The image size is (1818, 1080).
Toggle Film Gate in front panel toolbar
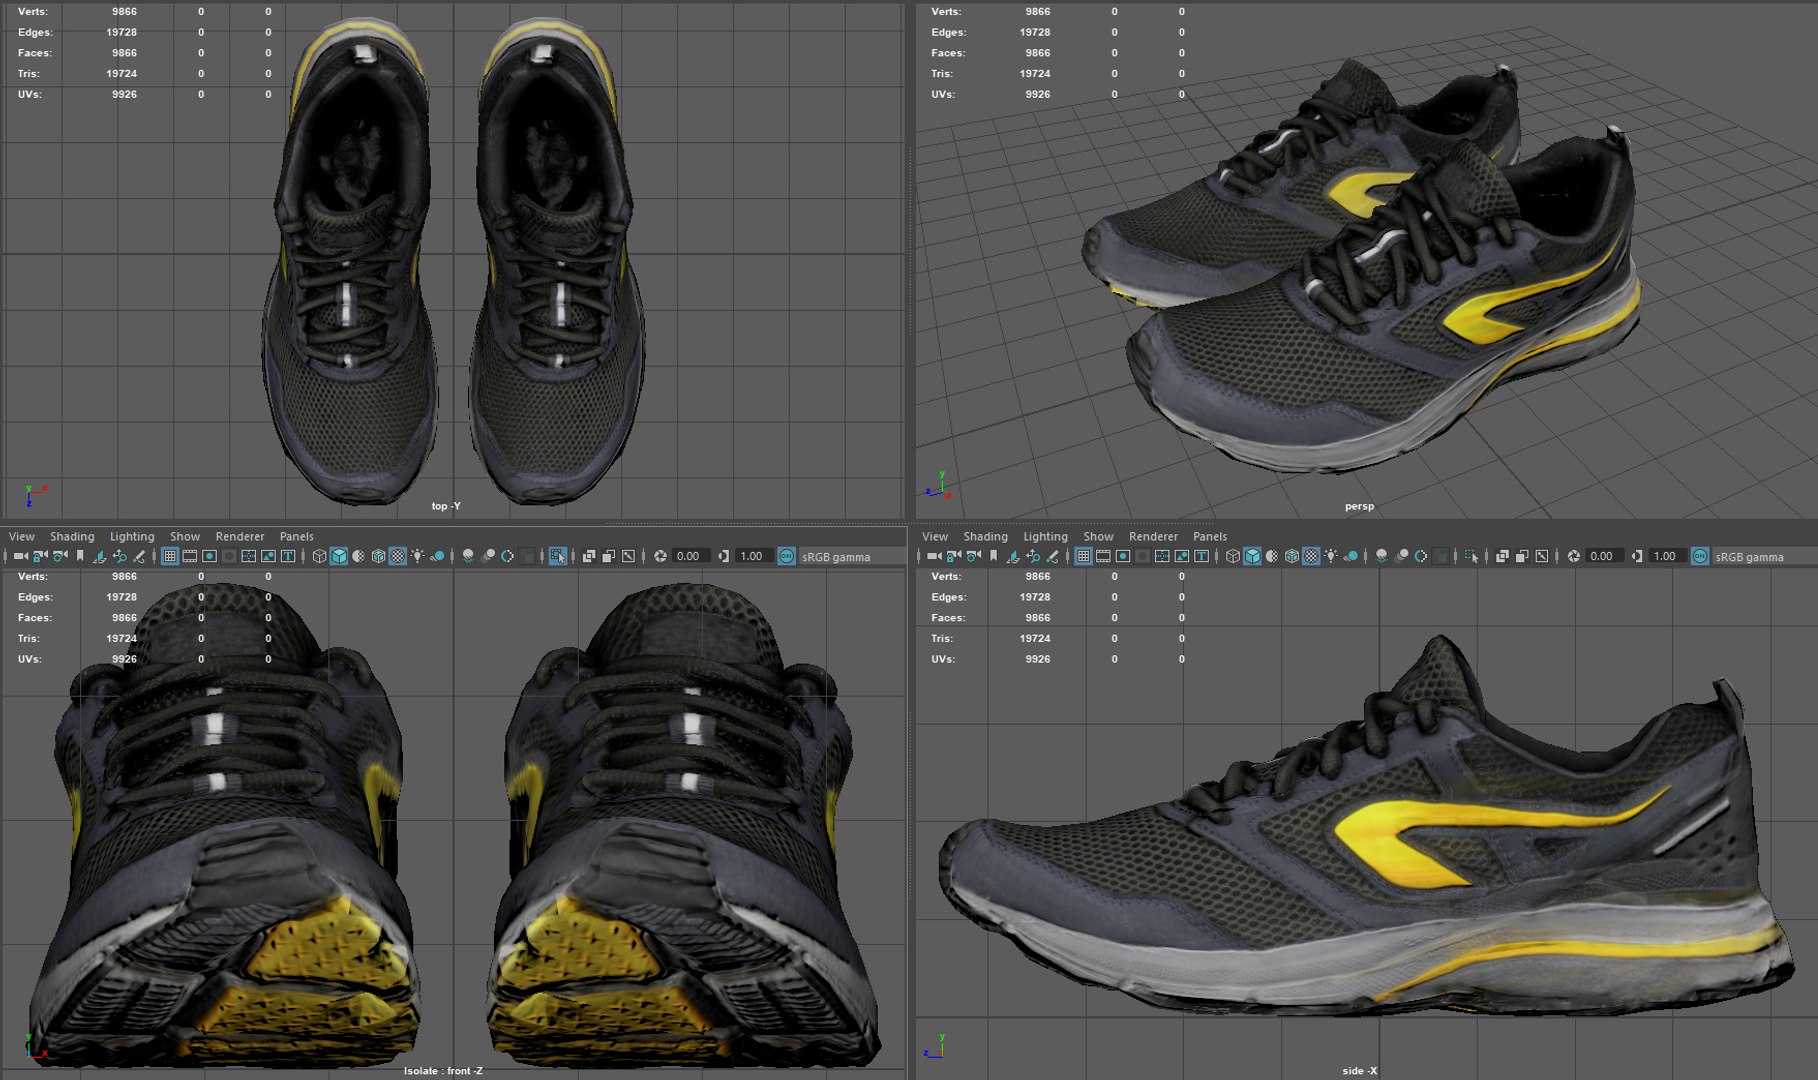[190, 556]
